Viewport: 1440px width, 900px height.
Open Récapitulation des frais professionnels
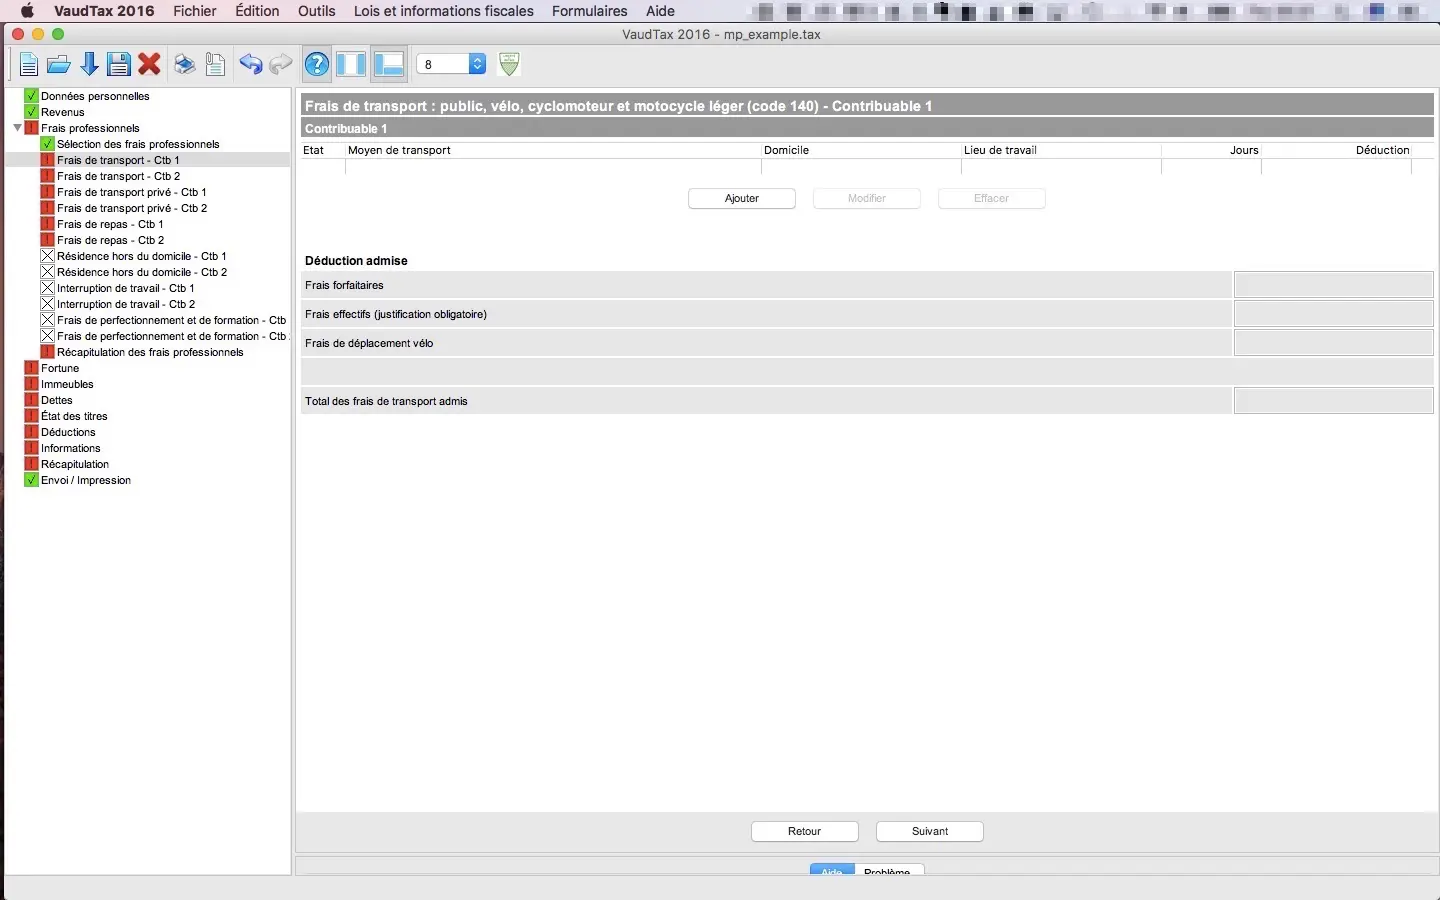click(x=150, y=352)
